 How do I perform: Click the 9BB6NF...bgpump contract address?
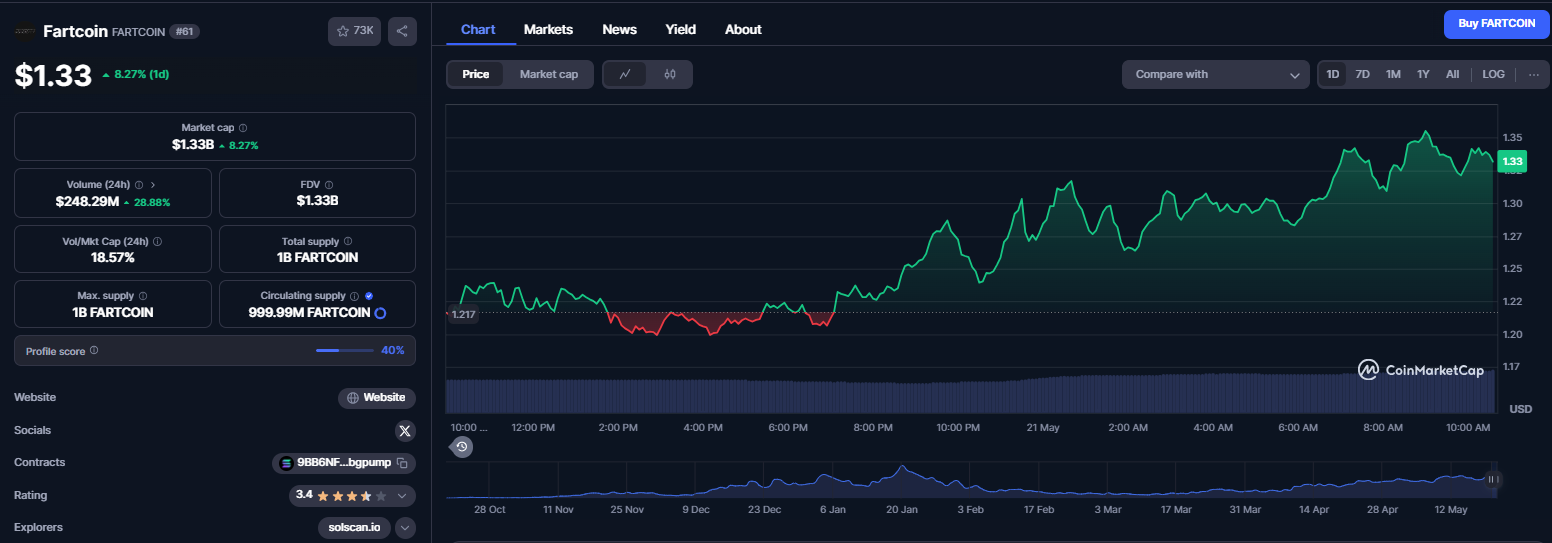[343, 463]
